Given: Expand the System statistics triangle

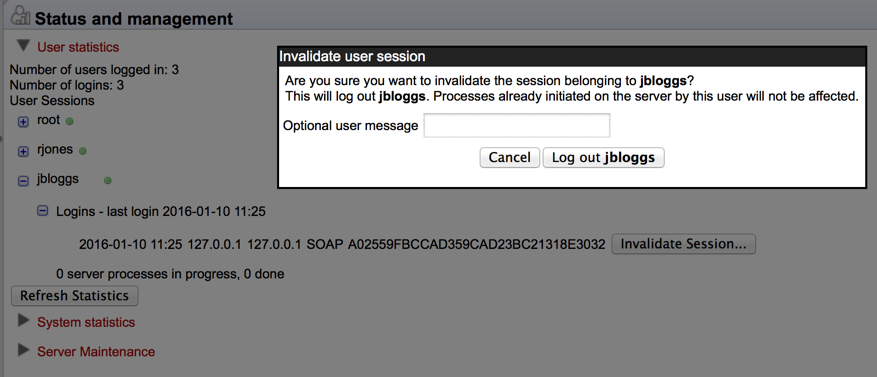Looking at the screenshot, I should tap(23, 321).
